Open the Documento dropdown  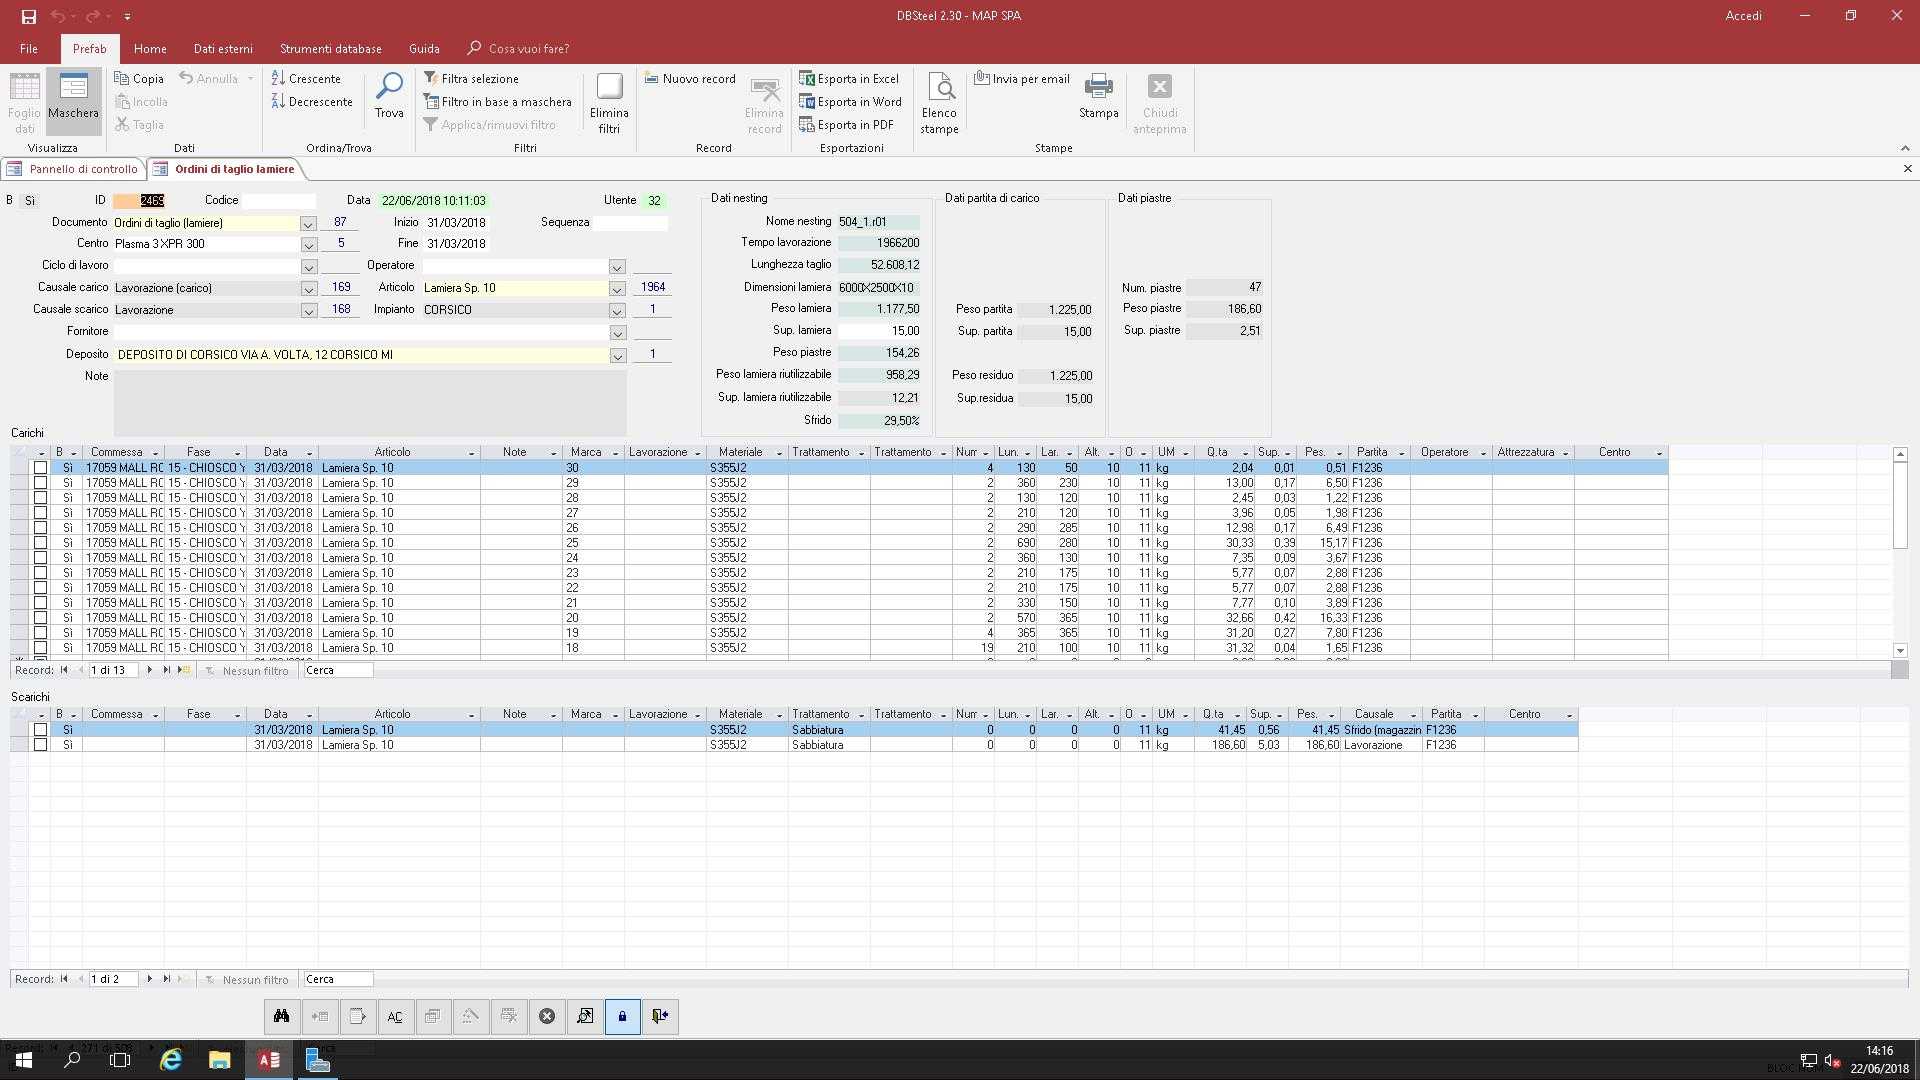pyautogui.click(x=308, y=223)
